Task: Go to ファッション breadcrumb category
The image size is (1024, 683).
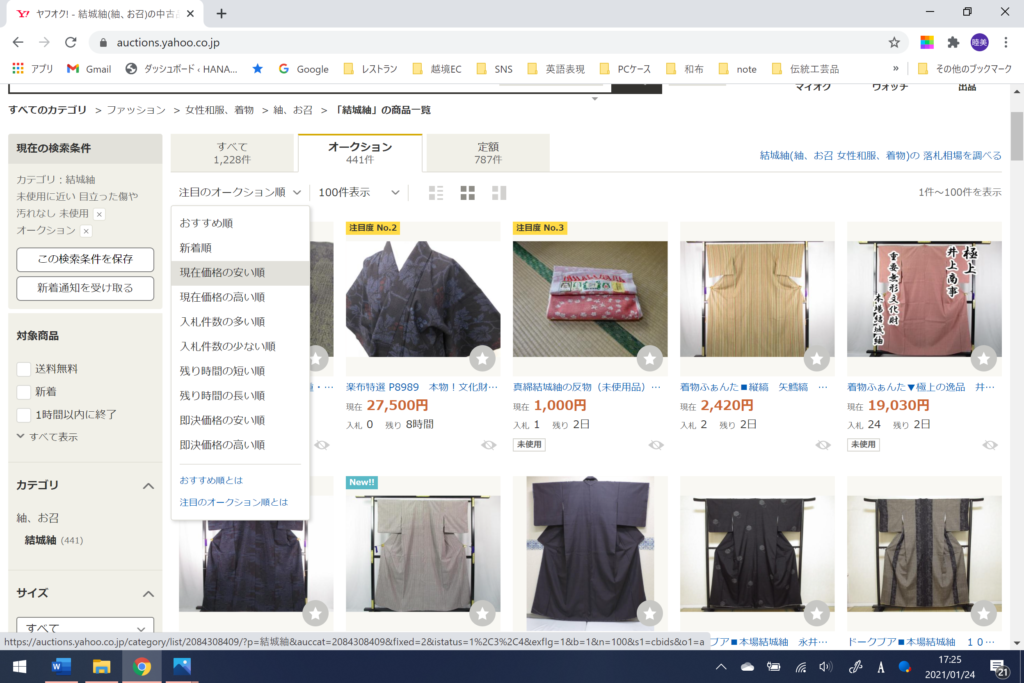Action: click(136, 110)
